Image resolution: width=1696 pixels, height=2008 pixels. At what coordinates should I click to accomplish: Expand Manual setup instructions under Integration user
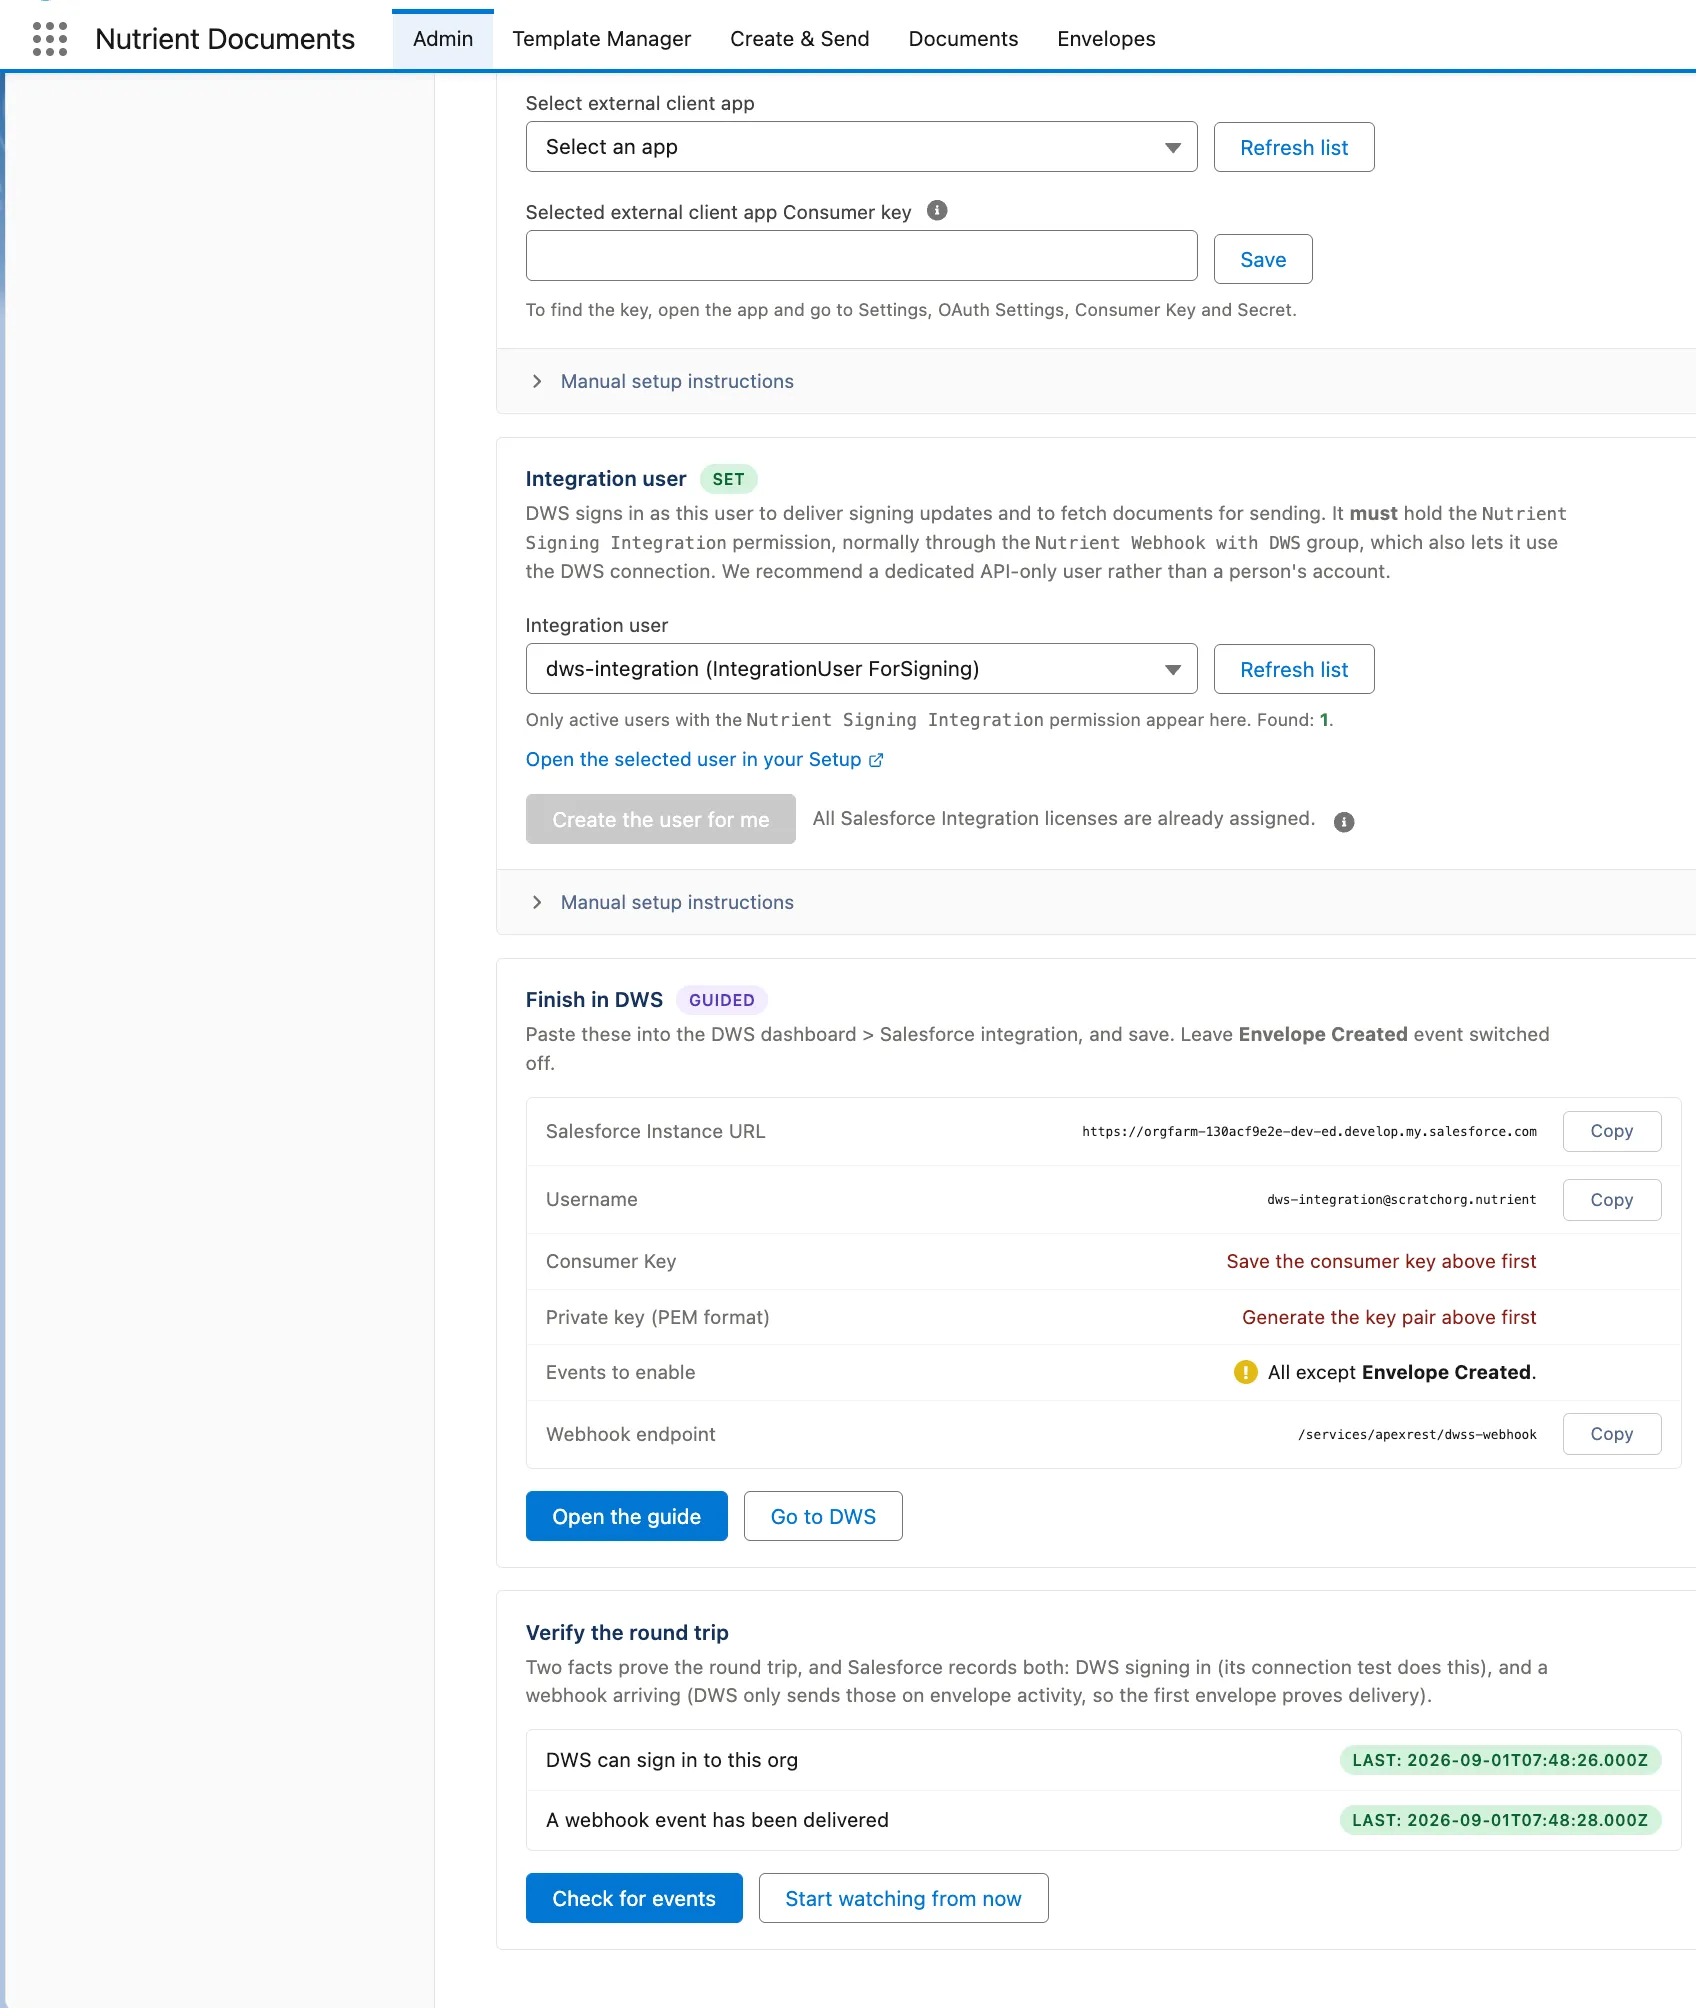click(x=676, y=902)
